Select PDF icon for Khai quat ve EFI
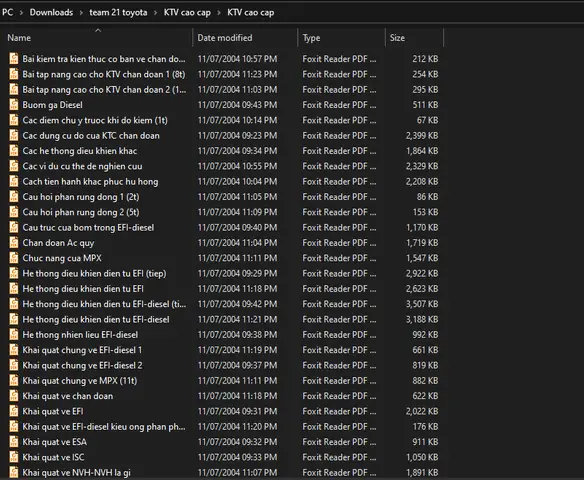The width and height of the screenshot is (584, 480). (x=14, y=411)
